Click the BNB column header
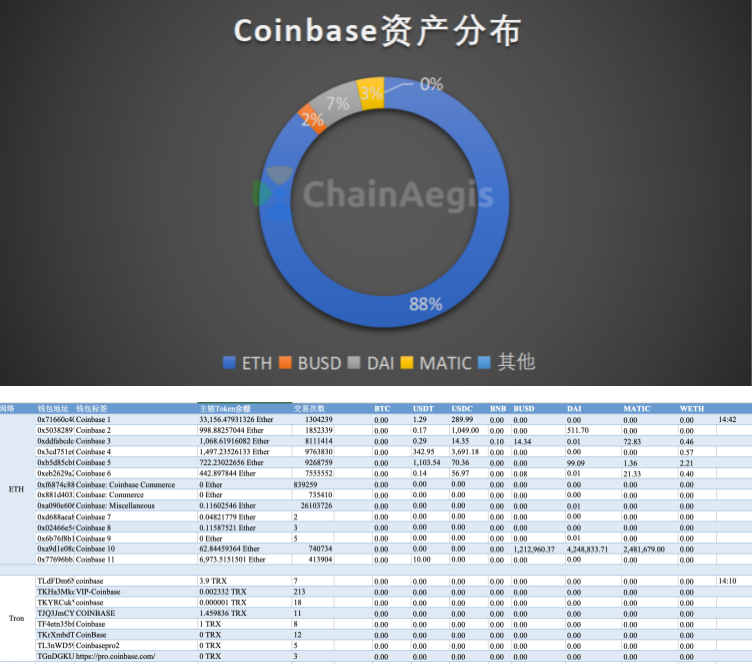The height and width of the screenshot is (666, 754). [x=498, y=409]
